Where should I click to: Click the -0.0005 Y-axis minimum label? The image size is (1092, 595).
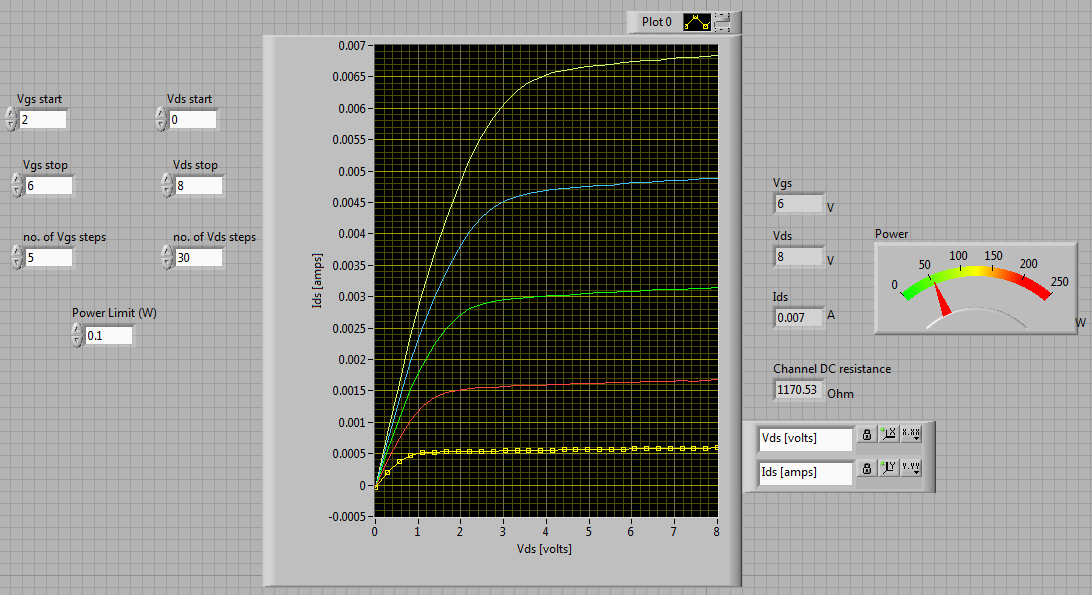pyautogui.click(x=347, y=516)
